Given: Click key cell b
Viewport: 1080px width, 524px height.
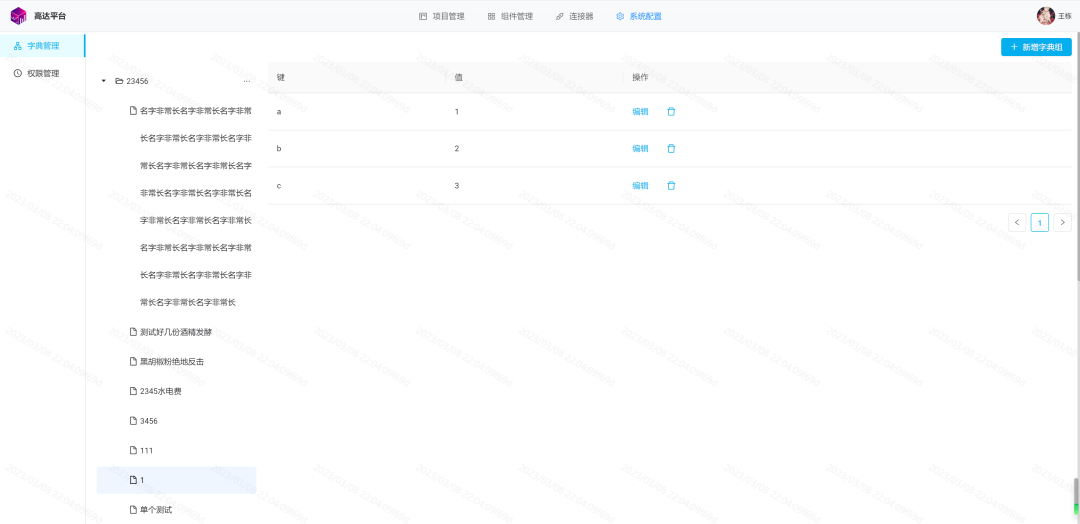Looking at the screenshot, I should (x=356, y=149).
